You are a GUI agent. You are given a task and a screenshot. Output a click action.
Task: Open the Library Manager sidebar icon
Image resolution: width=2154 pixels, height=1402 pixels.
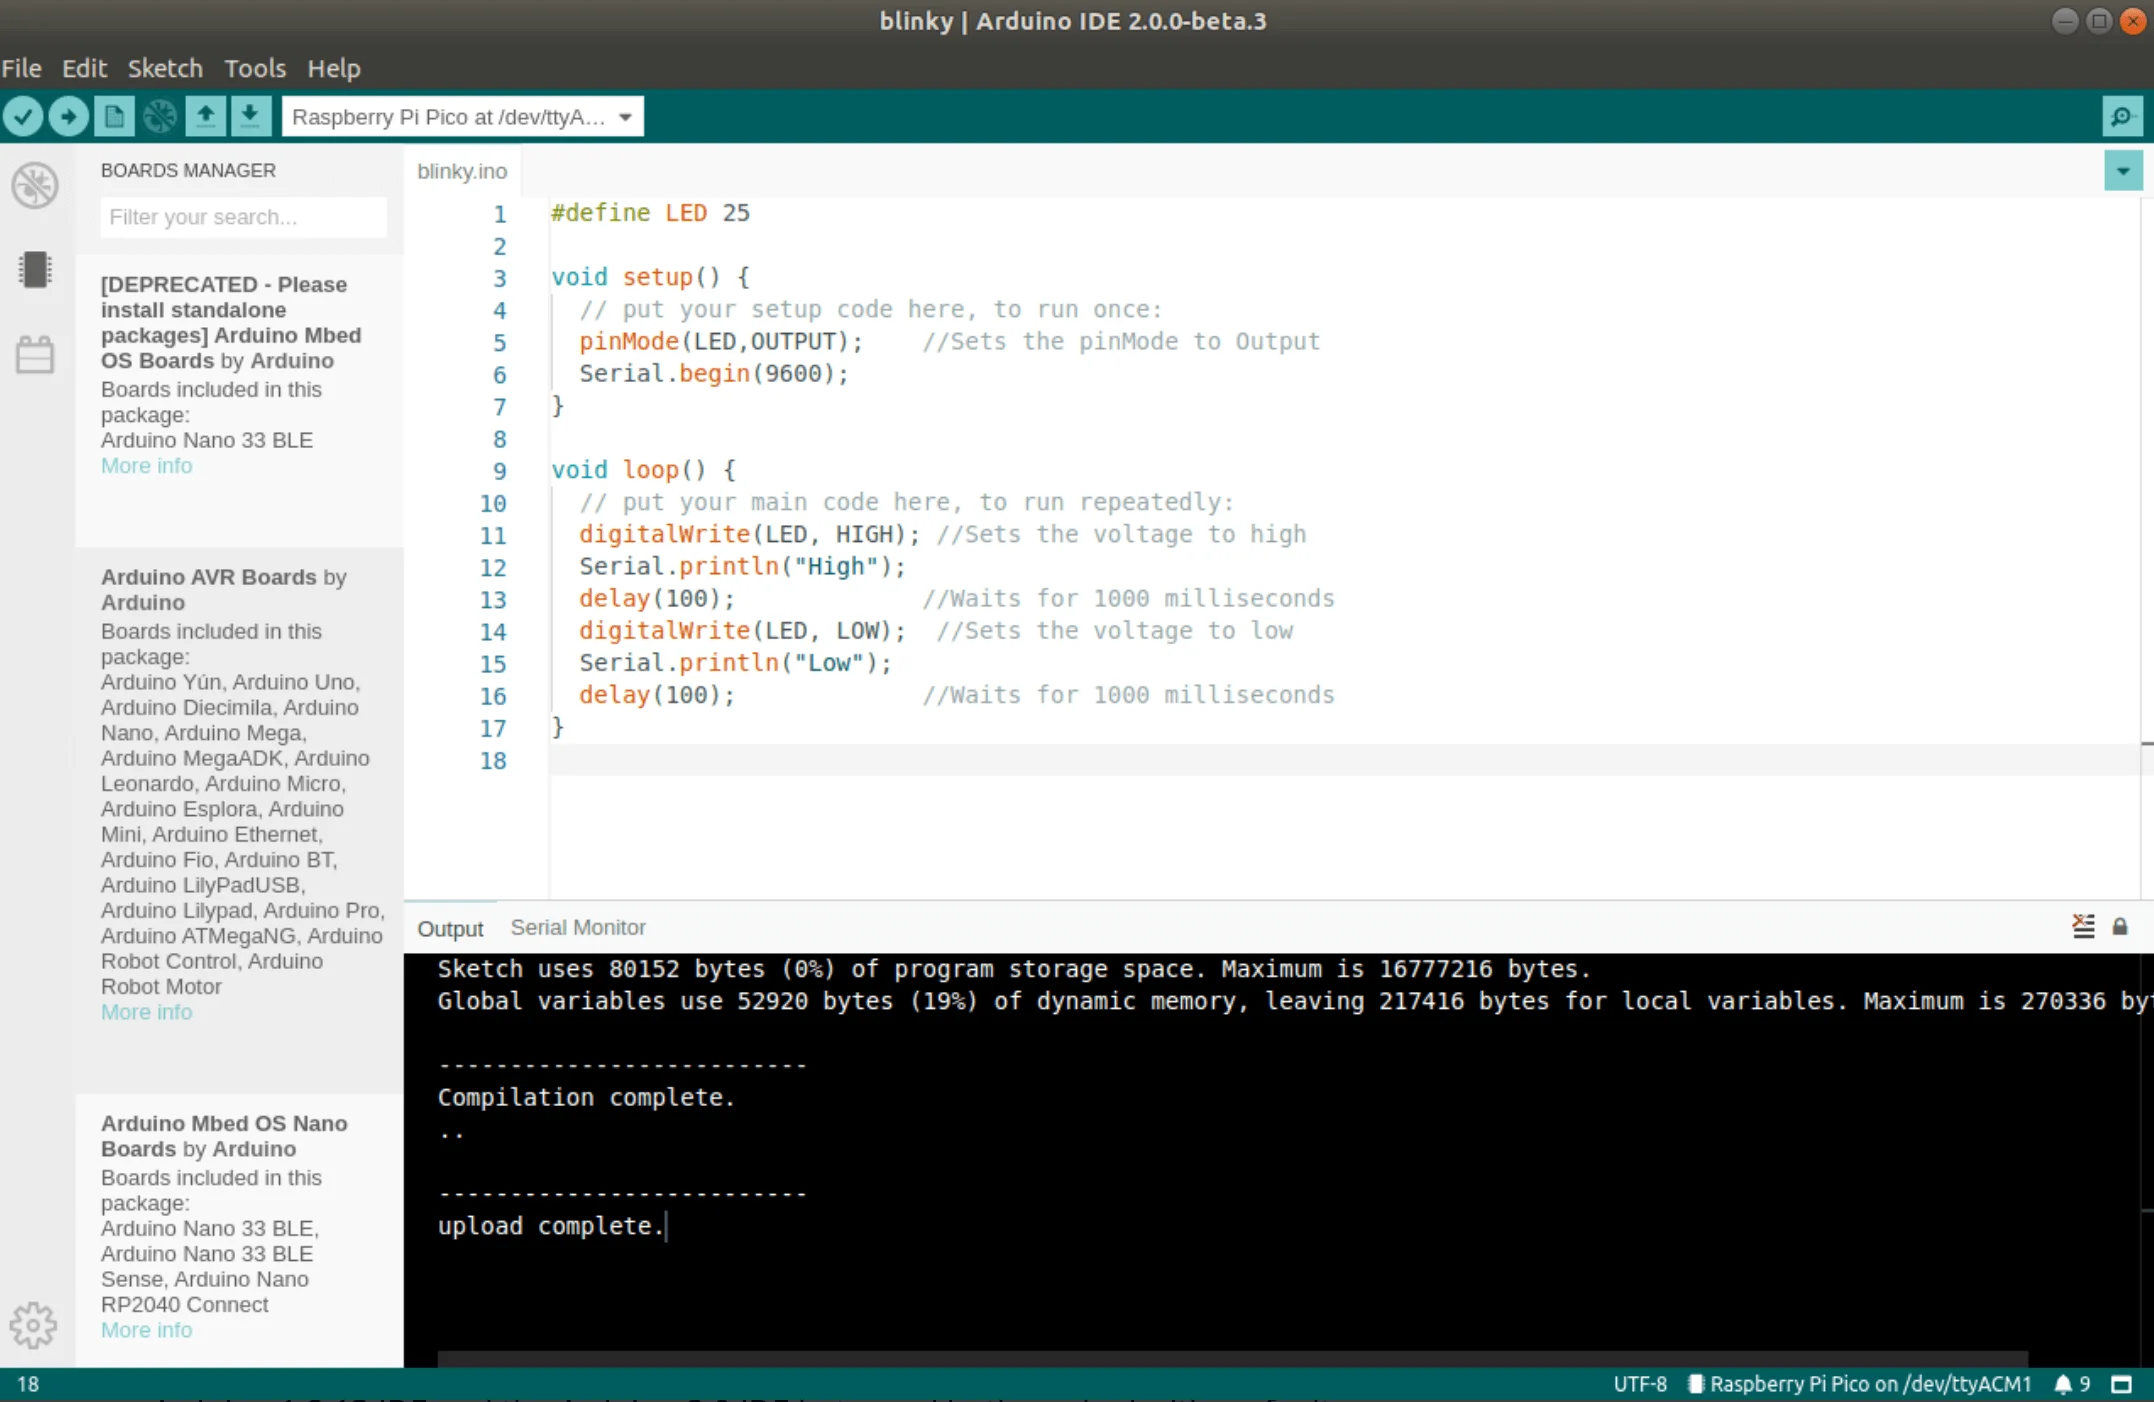[35, 354]
